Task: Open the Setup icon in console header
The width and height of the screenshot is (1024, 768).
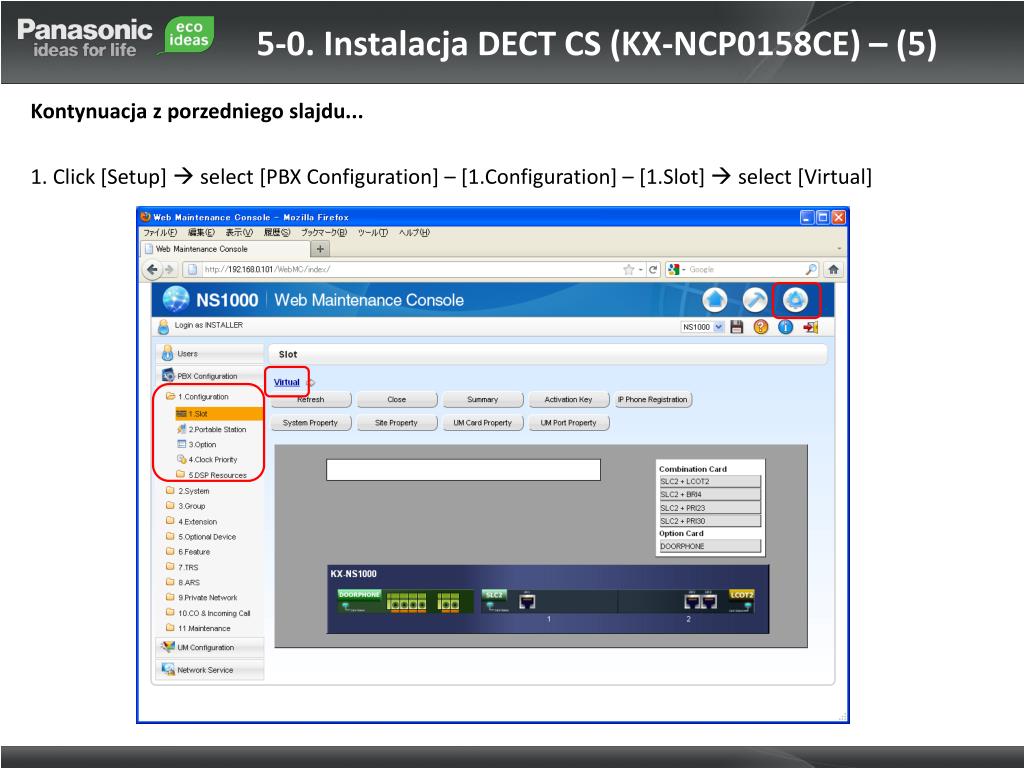Action: pyautogui.click(x=795, y=300)
